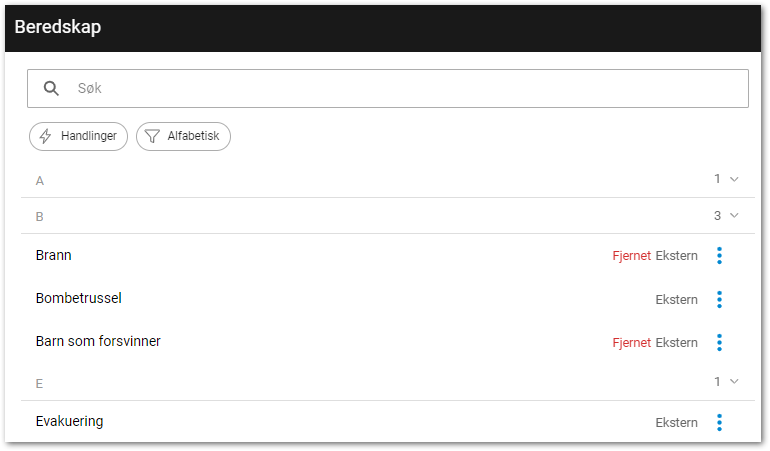
Task: Collapse the A group chevron
Action: click(x=734, y=179)
